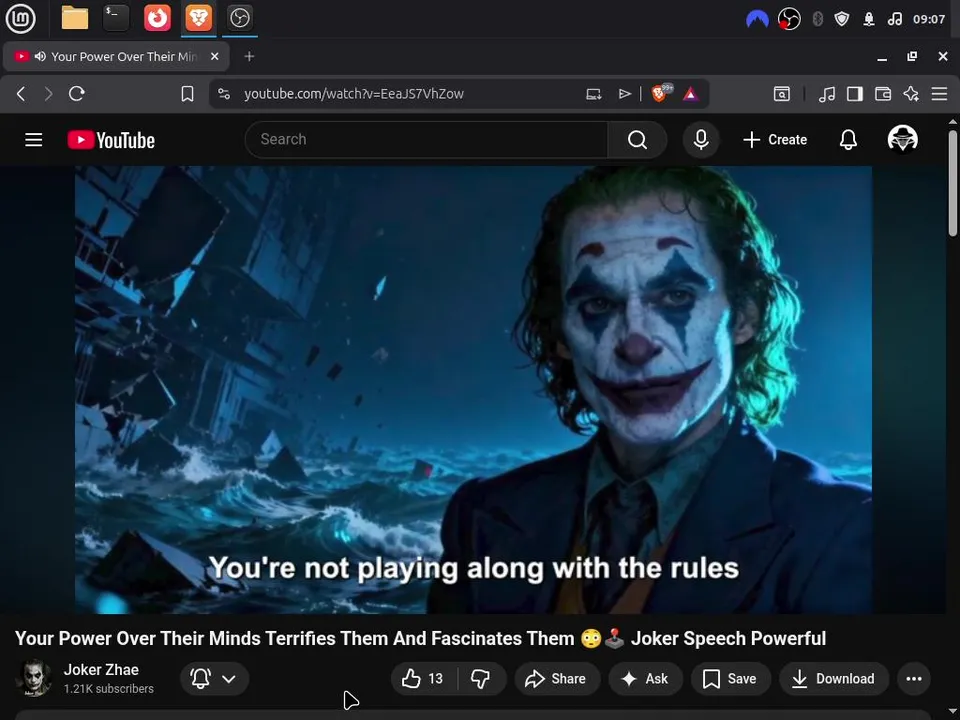Open the blue VPN tray icon

tap(757, 19)
